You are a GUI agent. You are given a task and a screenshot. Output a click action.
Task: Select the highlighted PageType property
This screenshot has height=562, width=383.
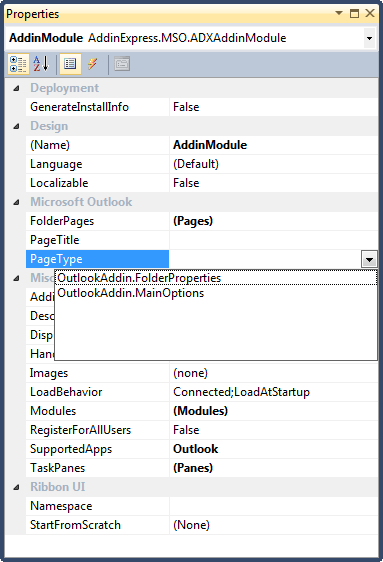click(x=97, y=259)
